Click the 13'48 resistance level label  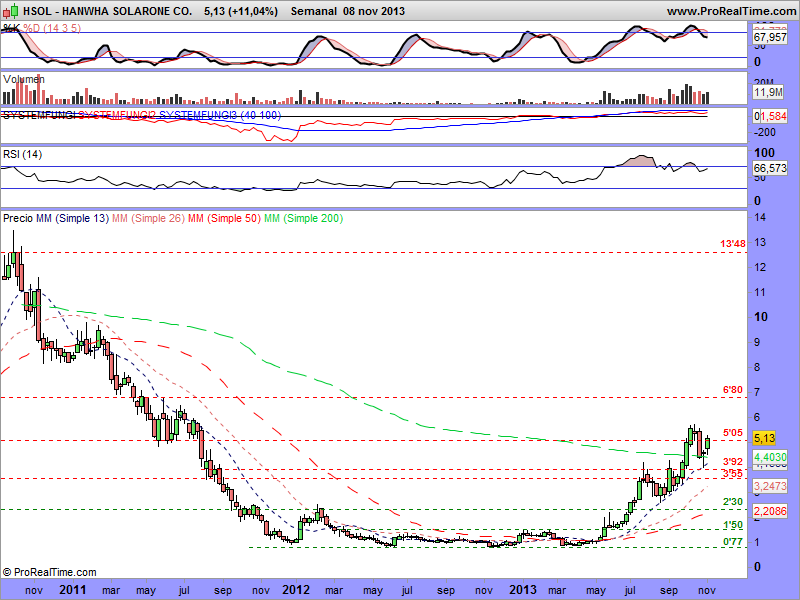(x=733, y=244)
